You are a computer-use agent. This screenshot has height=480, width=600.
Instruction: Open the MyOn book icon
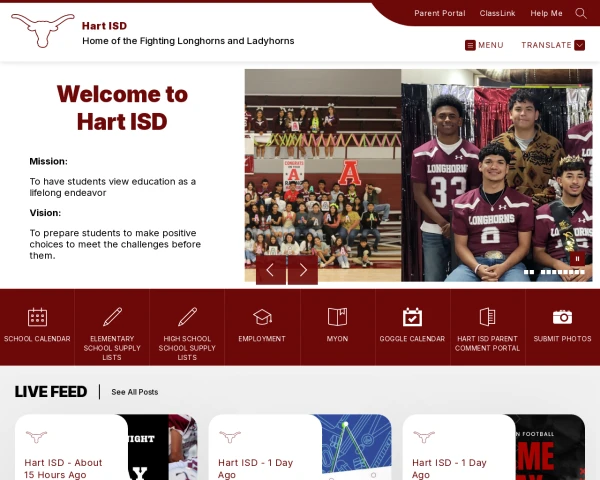(337, 317)
